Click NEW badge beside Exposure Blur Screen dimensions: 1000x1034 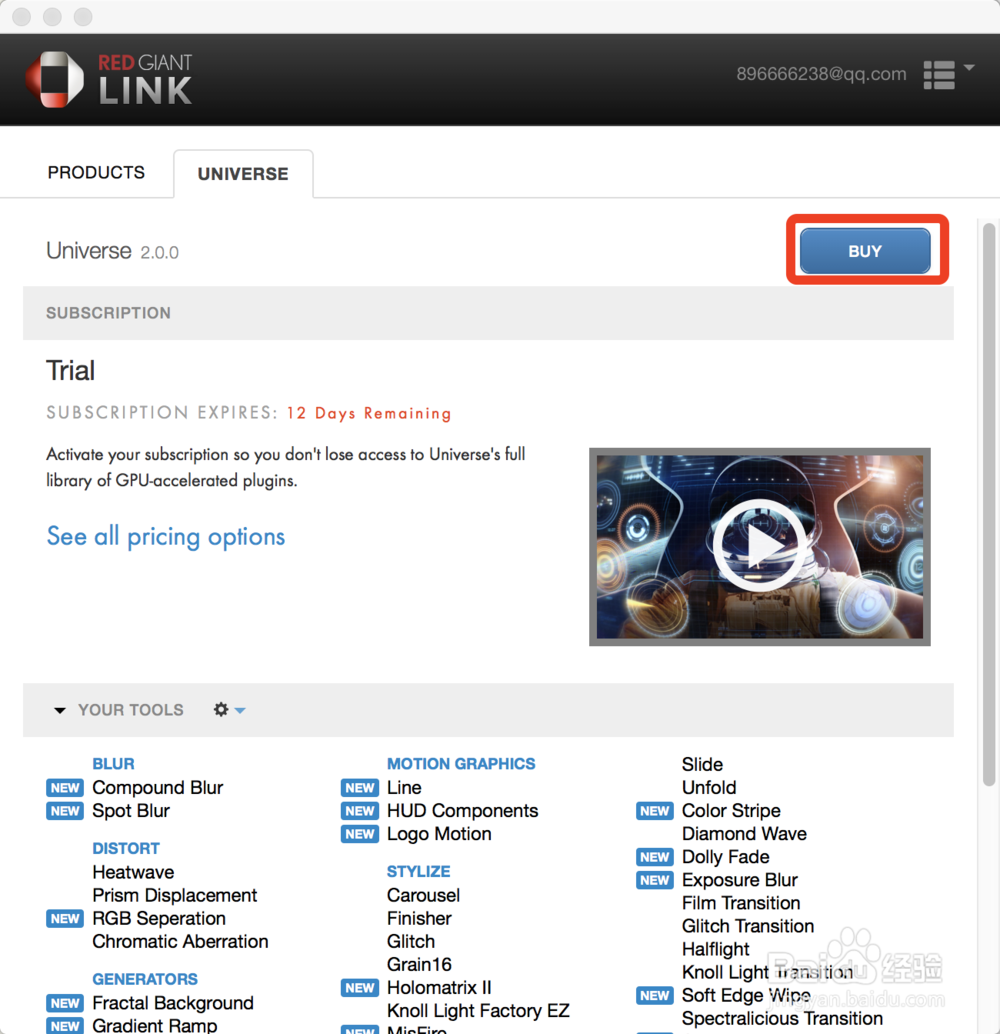[x=654, y=880]
